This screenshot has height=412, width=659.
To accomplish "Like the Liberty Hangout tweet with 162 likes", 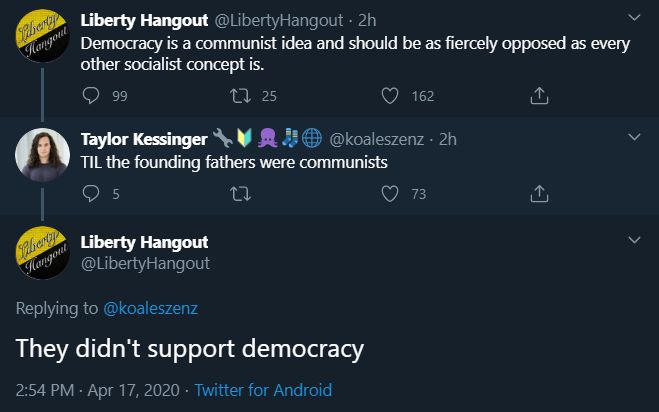I will coord(391,96).
